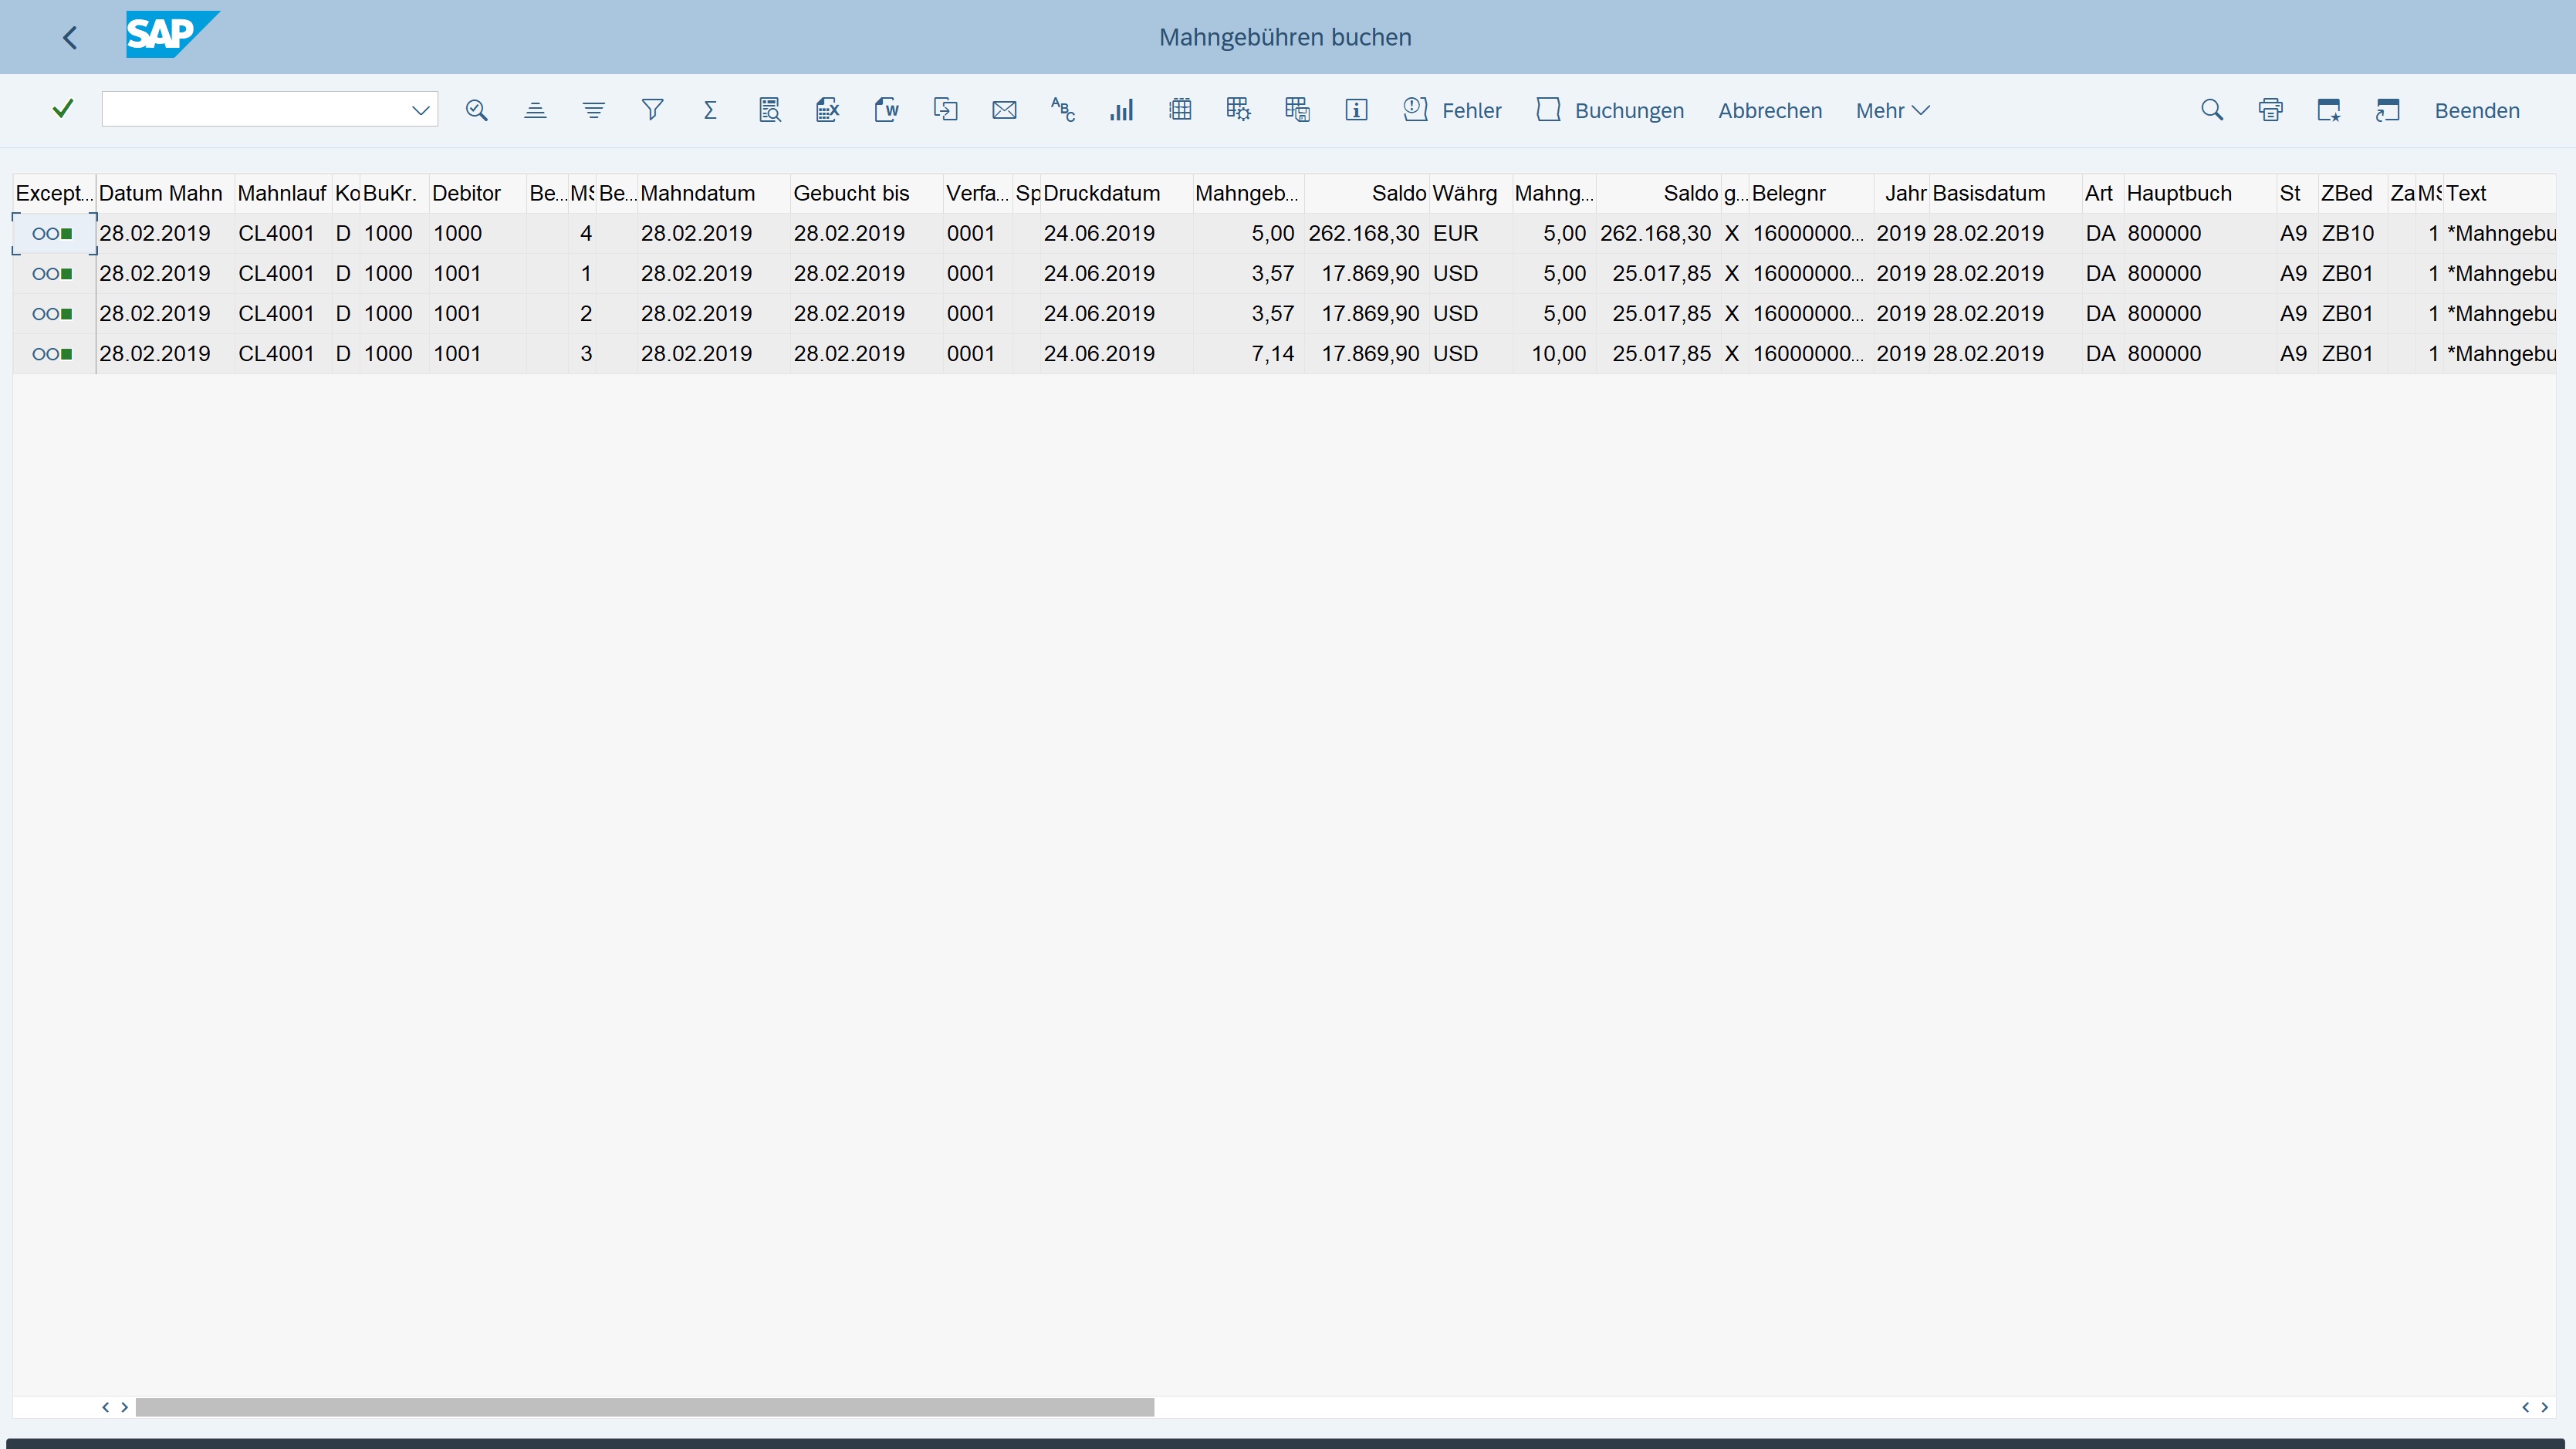Click the horizontal scrollbar thumb
2576x1449 pixels.
pyautogui.click(x=644, y=1406)
